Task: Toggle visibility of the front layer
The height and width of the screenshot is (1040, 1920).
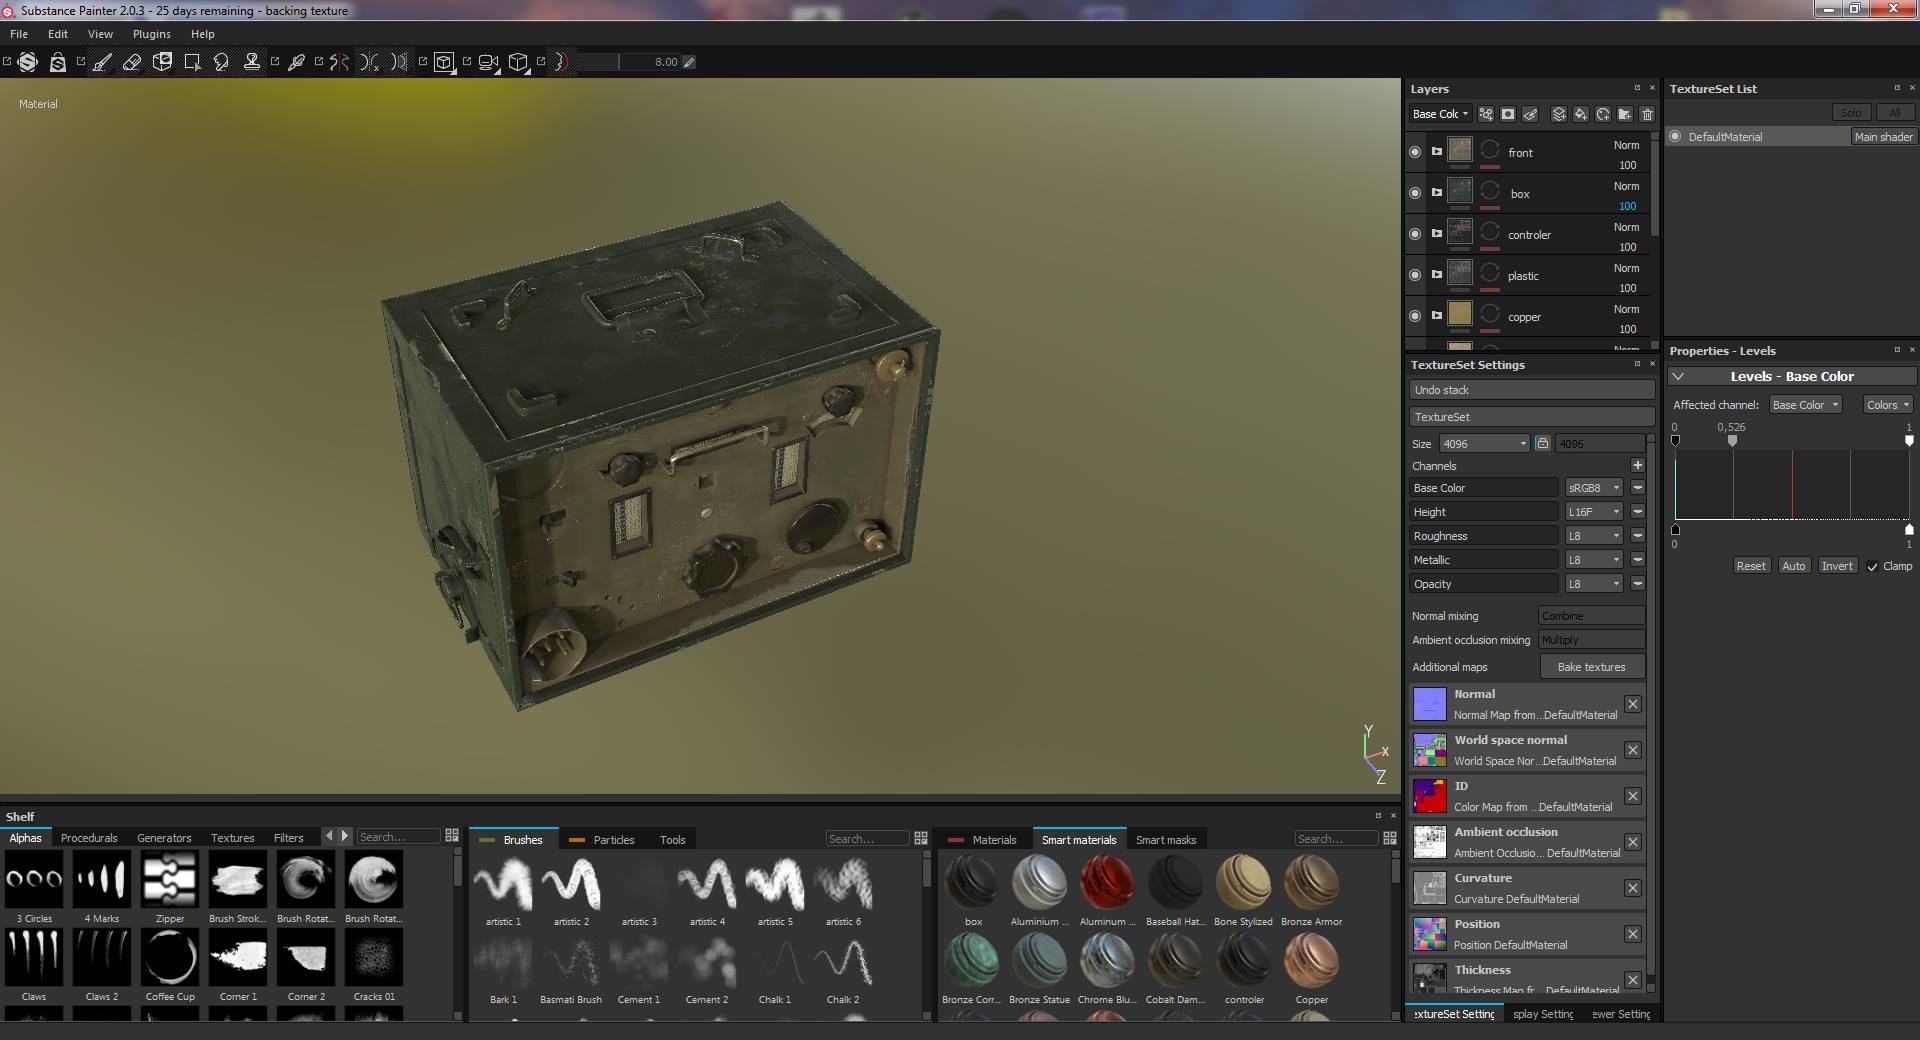Action: point(1415,152)
